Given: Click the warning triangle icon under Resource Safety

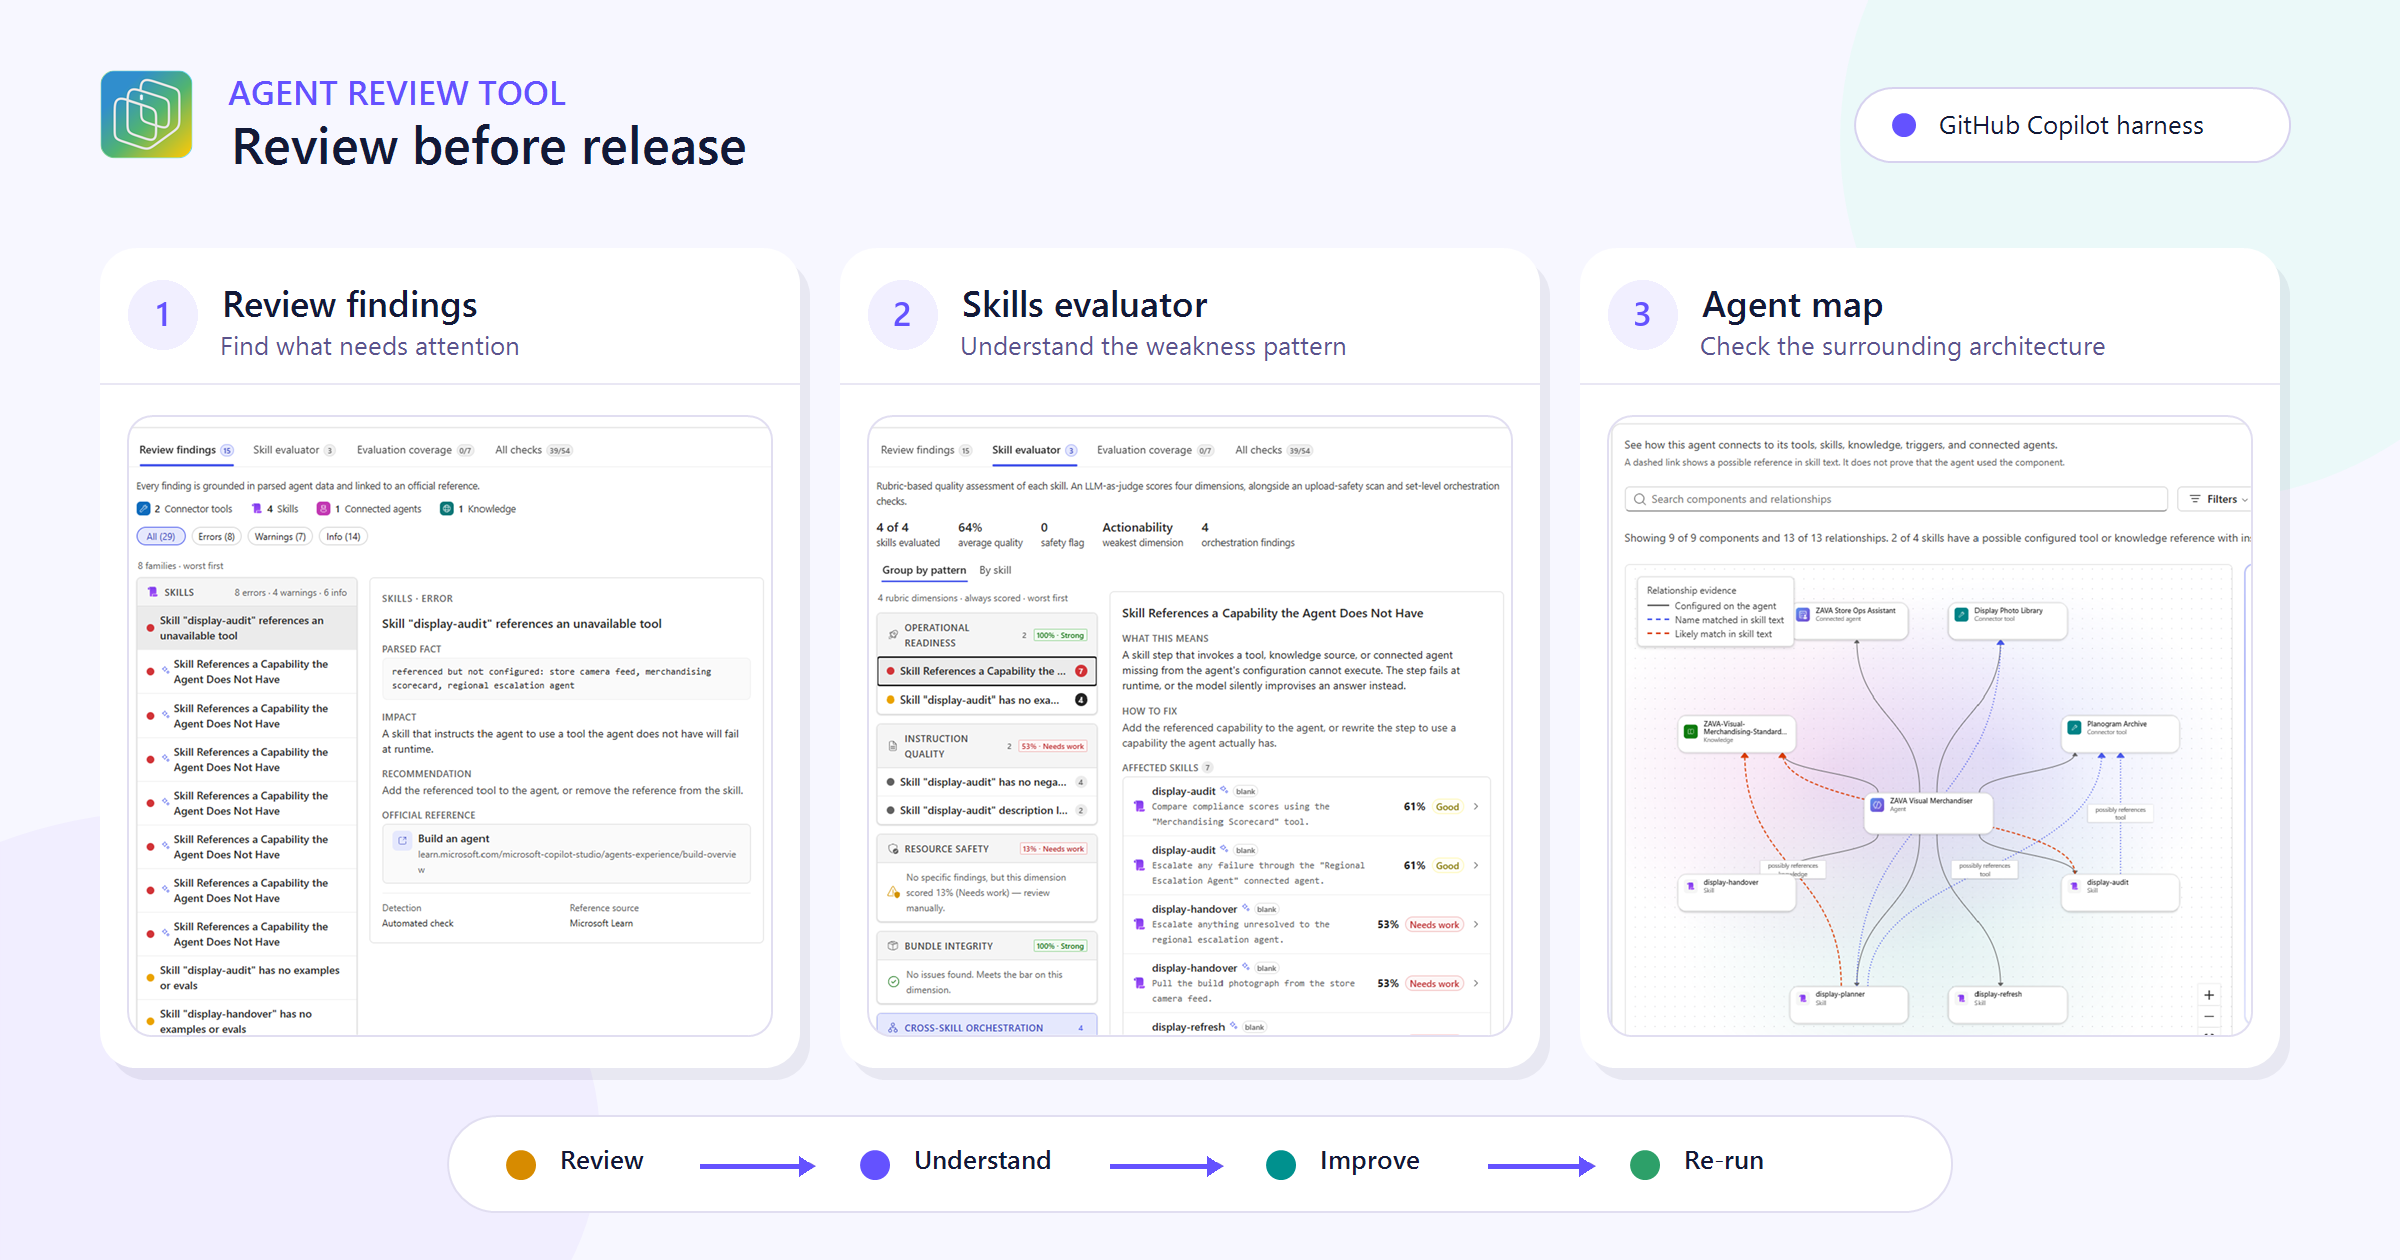Looking at the screenshot, I should pyautogui.click(x=893, y=892).
